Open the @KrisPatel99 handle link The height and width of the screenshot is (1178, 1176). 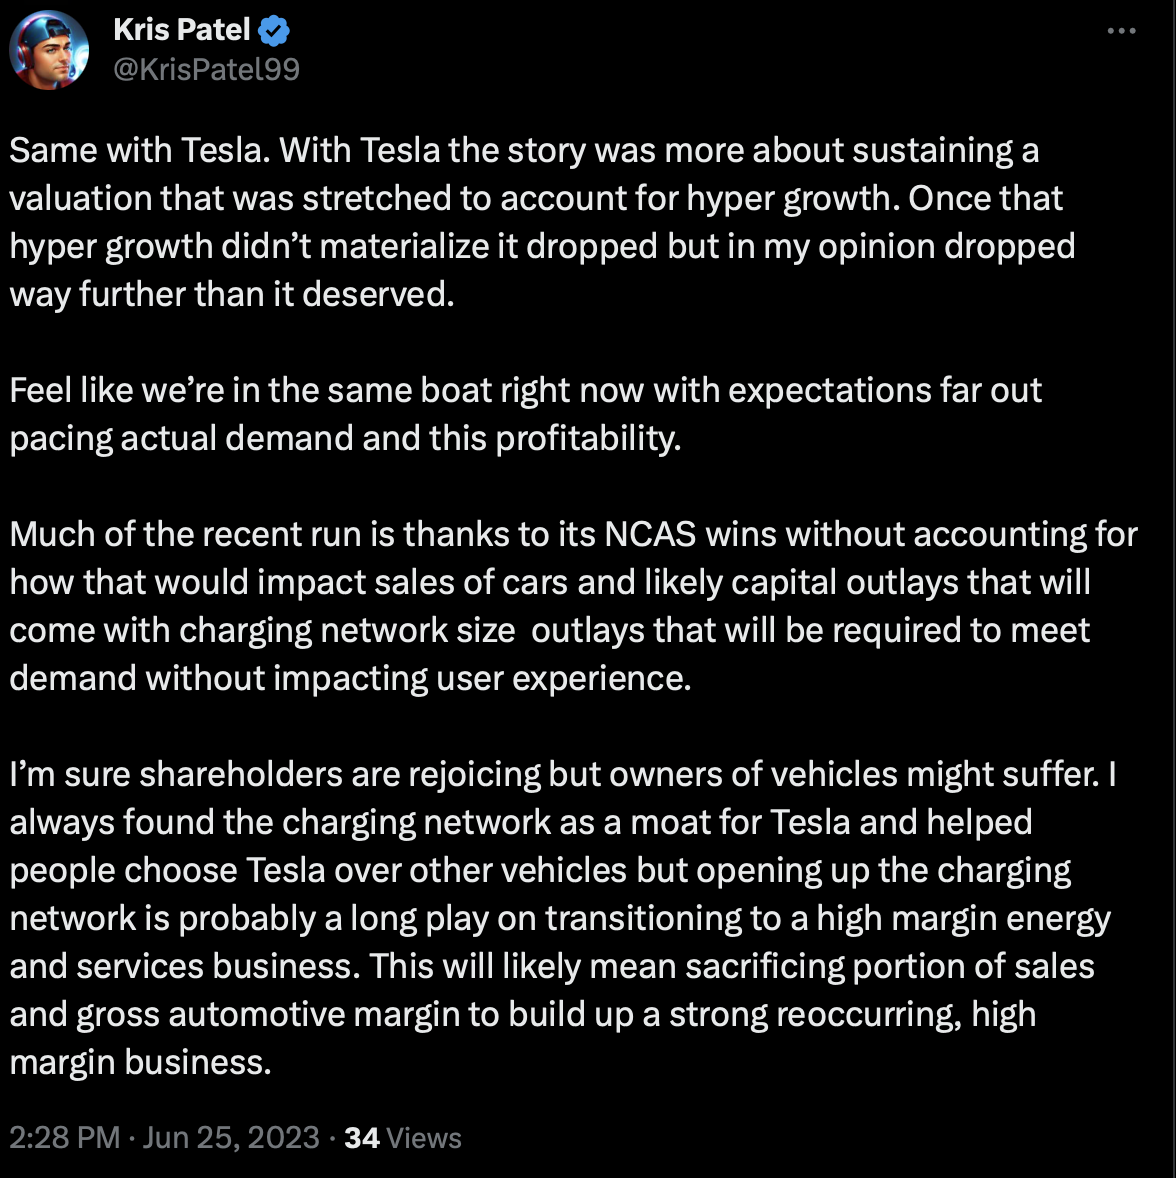point(206,68)
